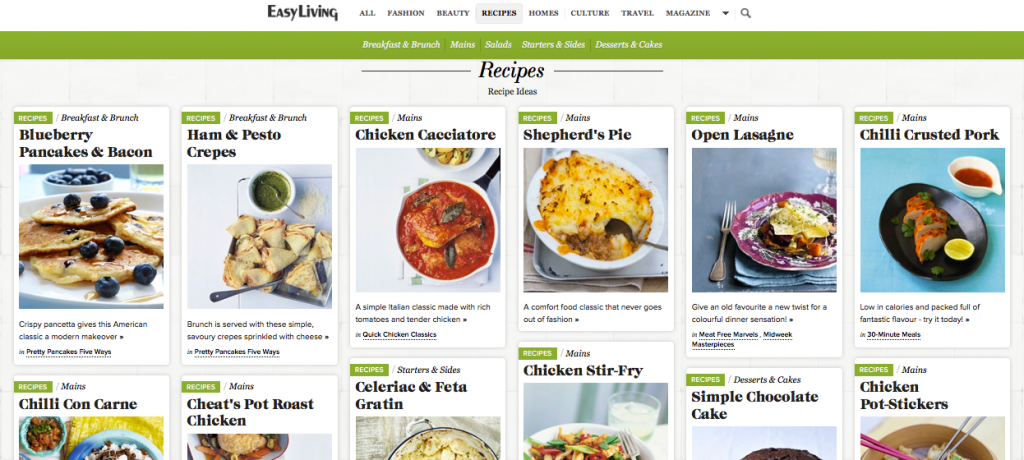
Task: Follow the Quick Chicken Classics link
Action: [x=400, y=335]
